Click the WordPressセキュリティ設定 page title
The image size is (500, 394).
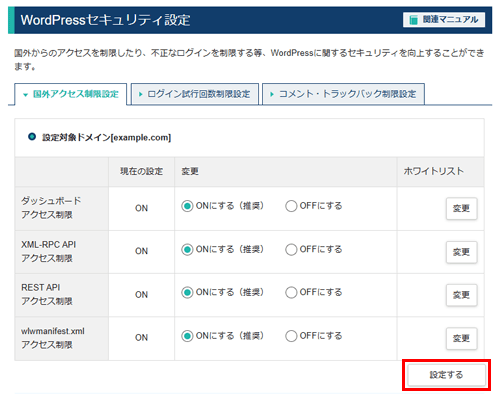coord(105,20)
